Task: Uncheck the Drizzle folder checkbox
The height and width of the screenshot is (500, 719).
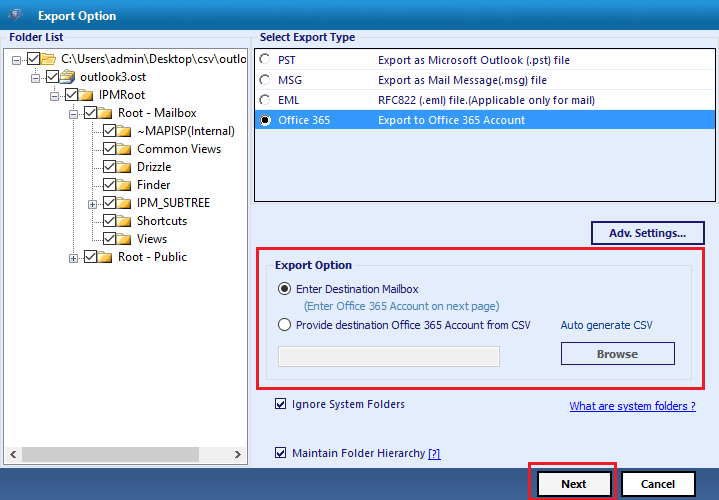Action: pos(109,167)
